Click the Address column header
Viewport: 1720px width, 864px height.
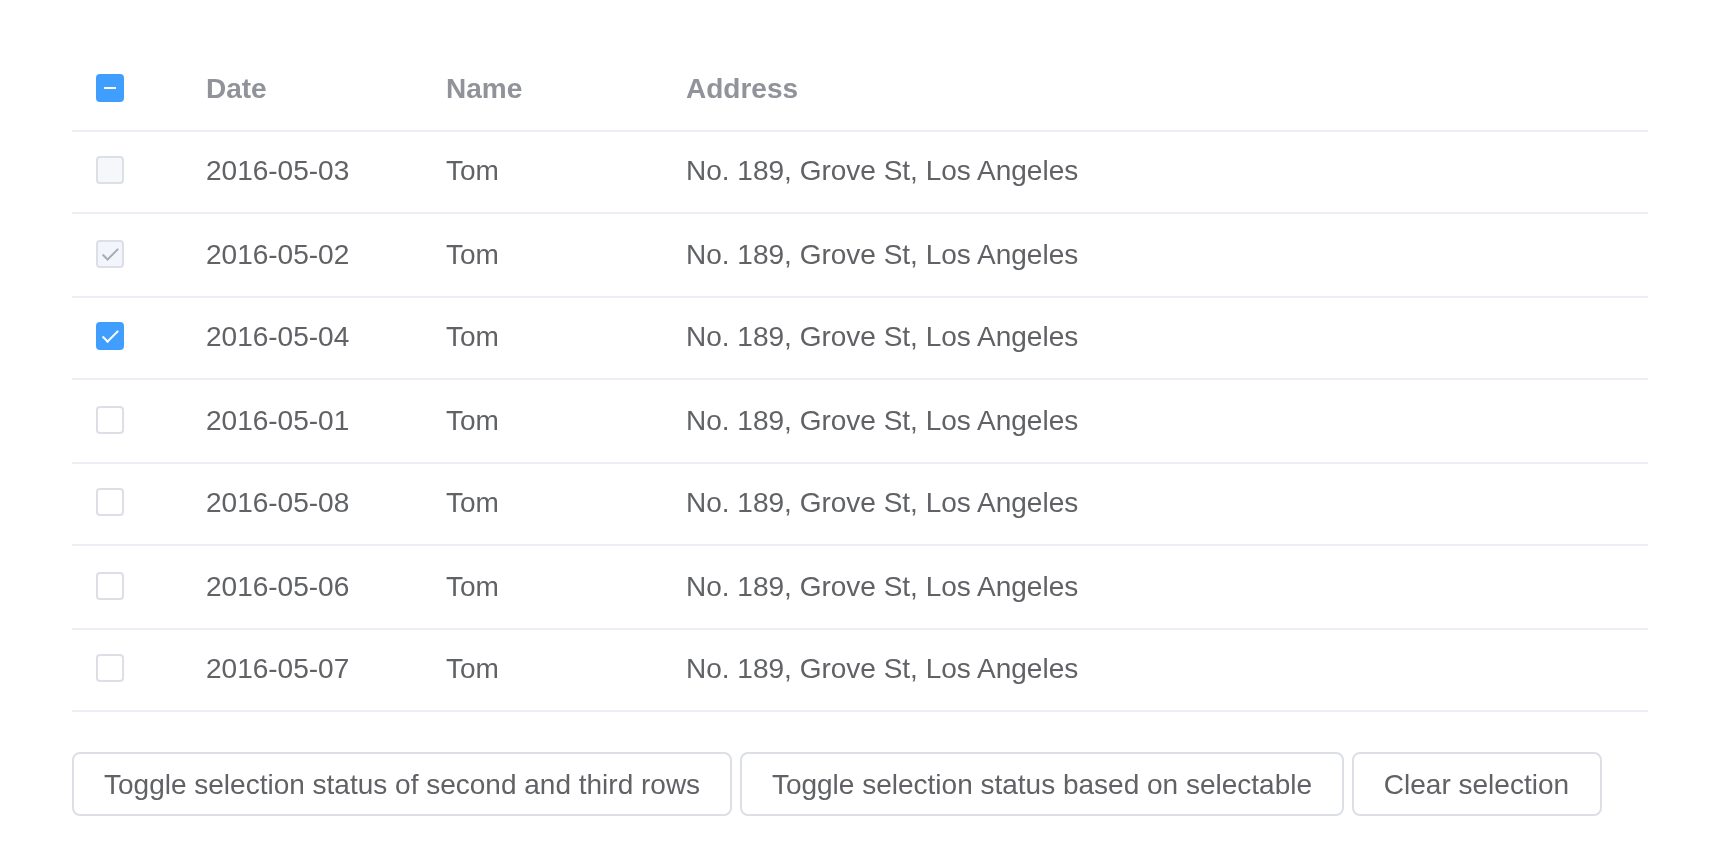point(742,89)
